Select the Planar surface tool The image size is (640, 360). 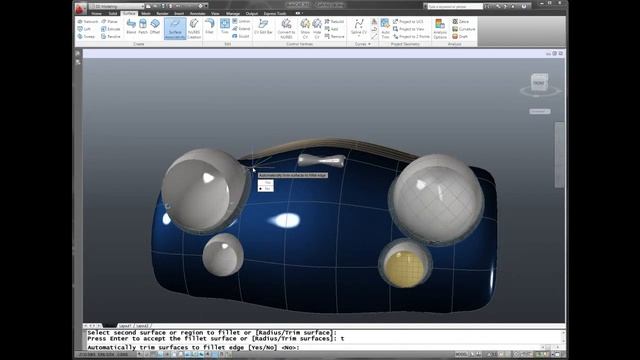point(109,21)
